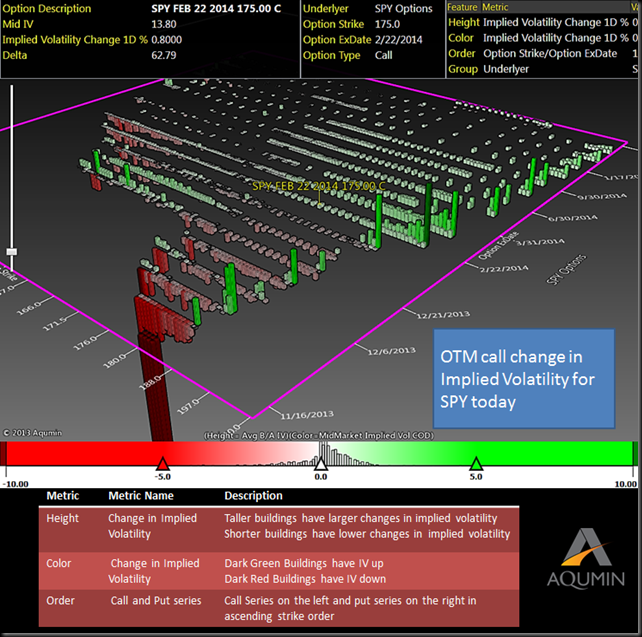Click 'Option Strike/Option ExDate' metric value
Screen dimensions: 642x637
pyautogui.click(x=550, y=54)
